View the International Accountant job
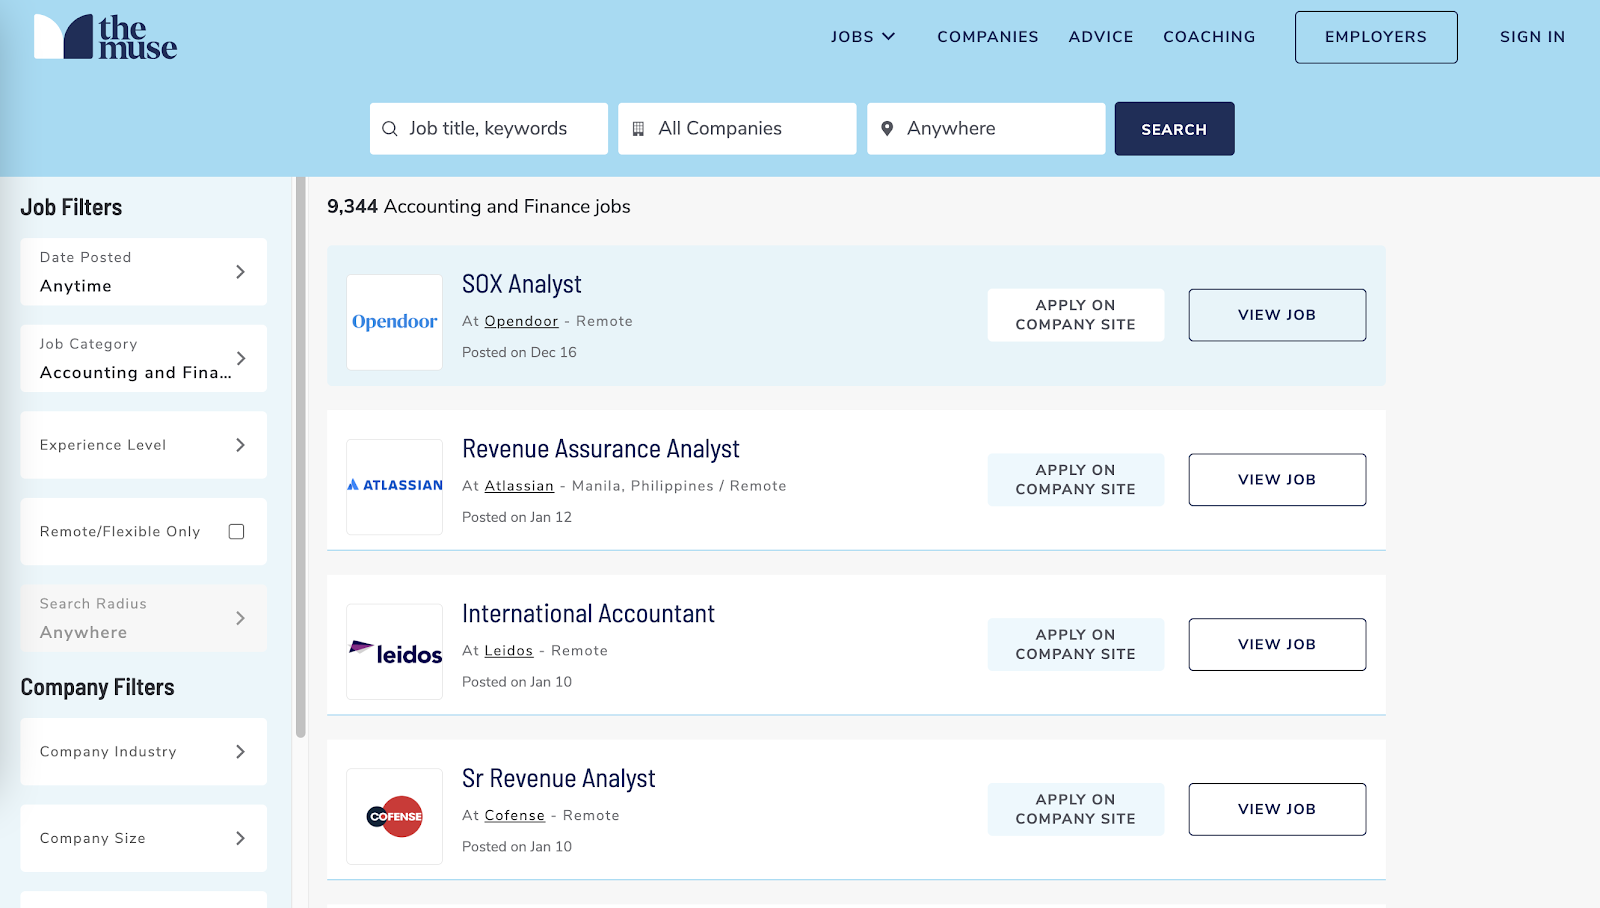Image resolution: width=1600 pixels, height=908 pixels. [1277, 645]
